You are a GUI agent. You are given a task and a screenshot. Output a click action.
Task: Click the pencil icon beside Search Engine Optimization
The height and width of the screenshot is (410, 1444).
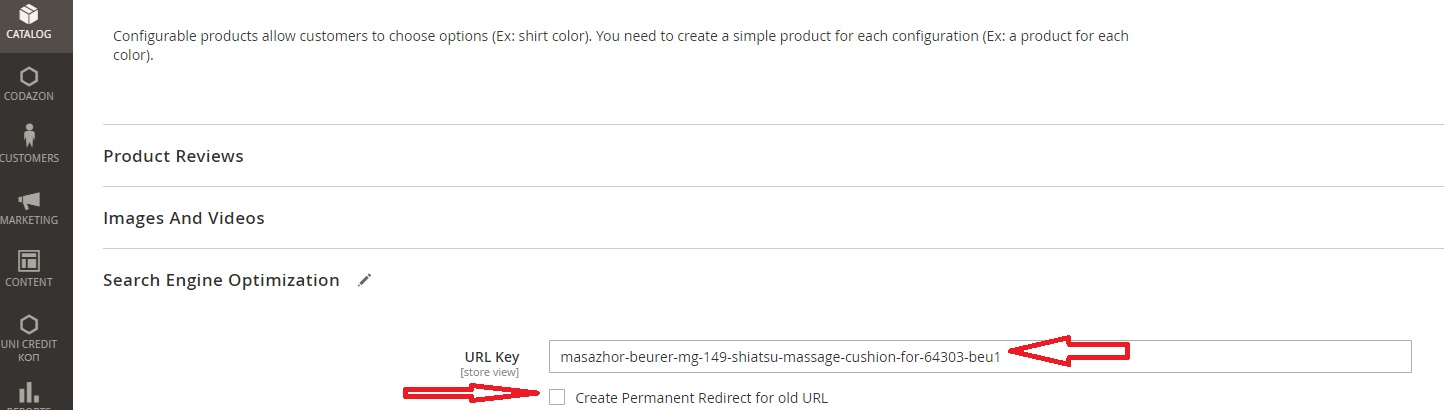(365, 281)
